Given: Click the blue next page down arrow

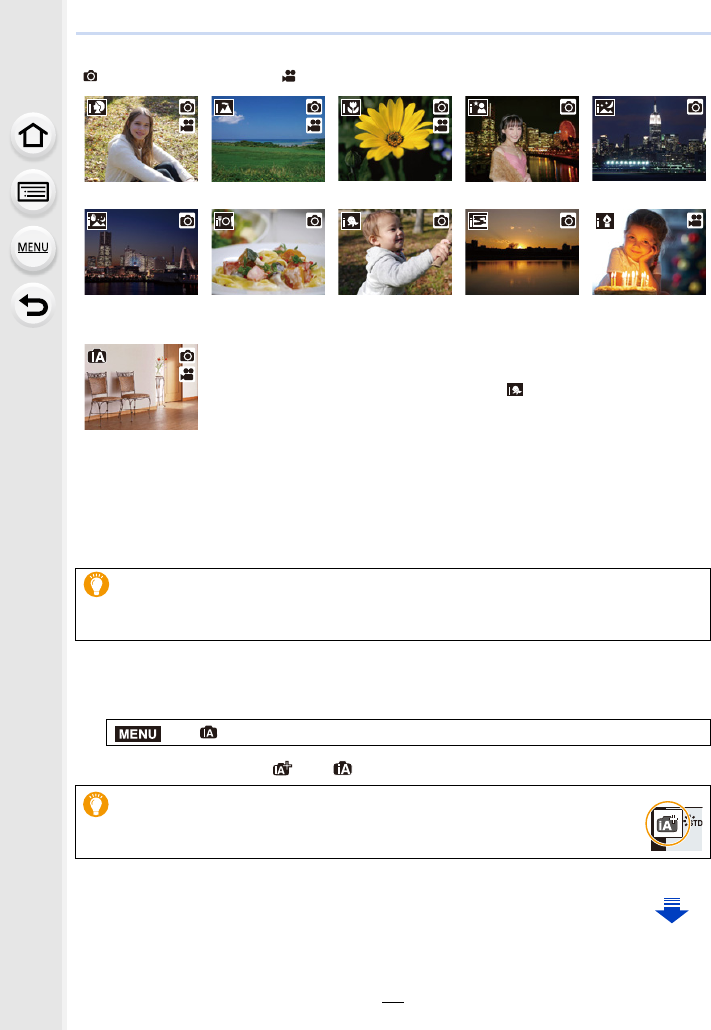Looking at the screenshot, I should 672,910.
